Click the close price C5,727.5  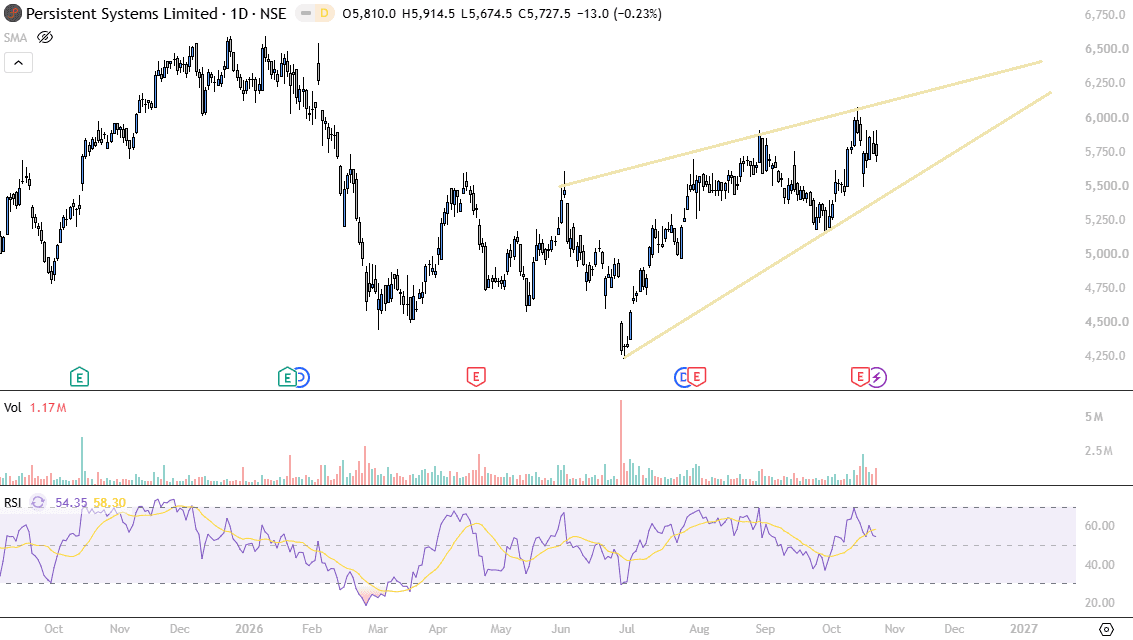pos(544,14)
